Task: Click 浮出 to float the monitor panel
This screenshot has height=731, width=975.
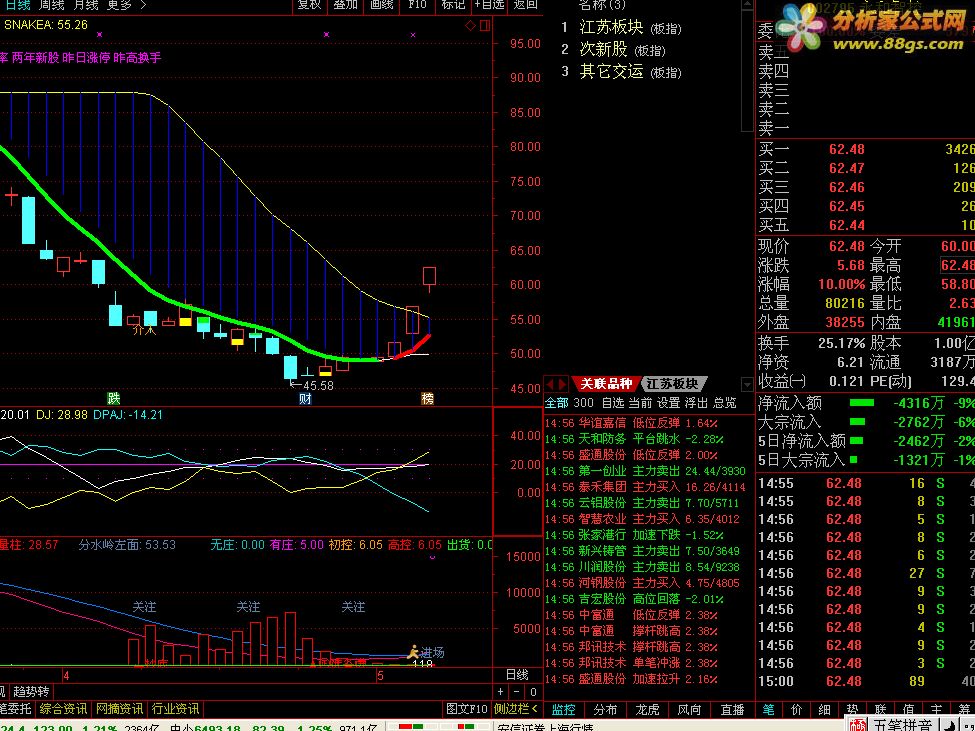Action: click(x=696, y=403)
